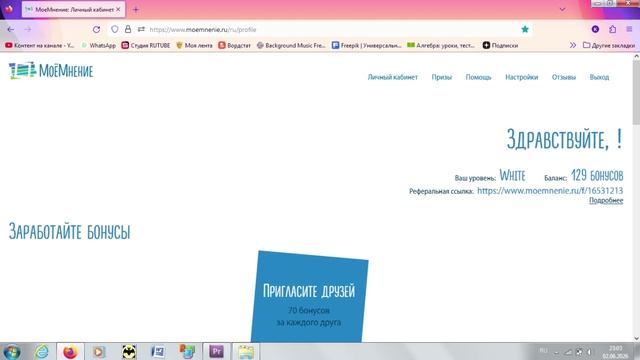Click the scrollbar down arrow
Image resolution: width=640 pixels, height=360 pixels.
(636, 338)
